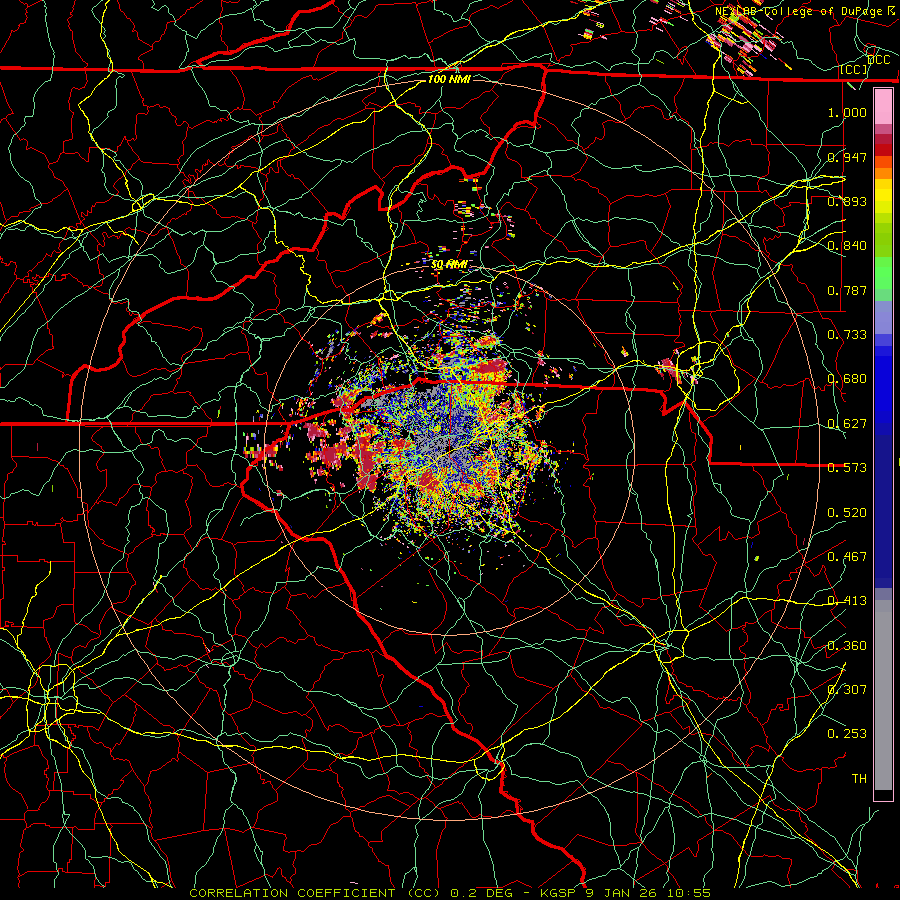
Task: Click the "1.000" color scale value
Action: [x=847, y=112]
